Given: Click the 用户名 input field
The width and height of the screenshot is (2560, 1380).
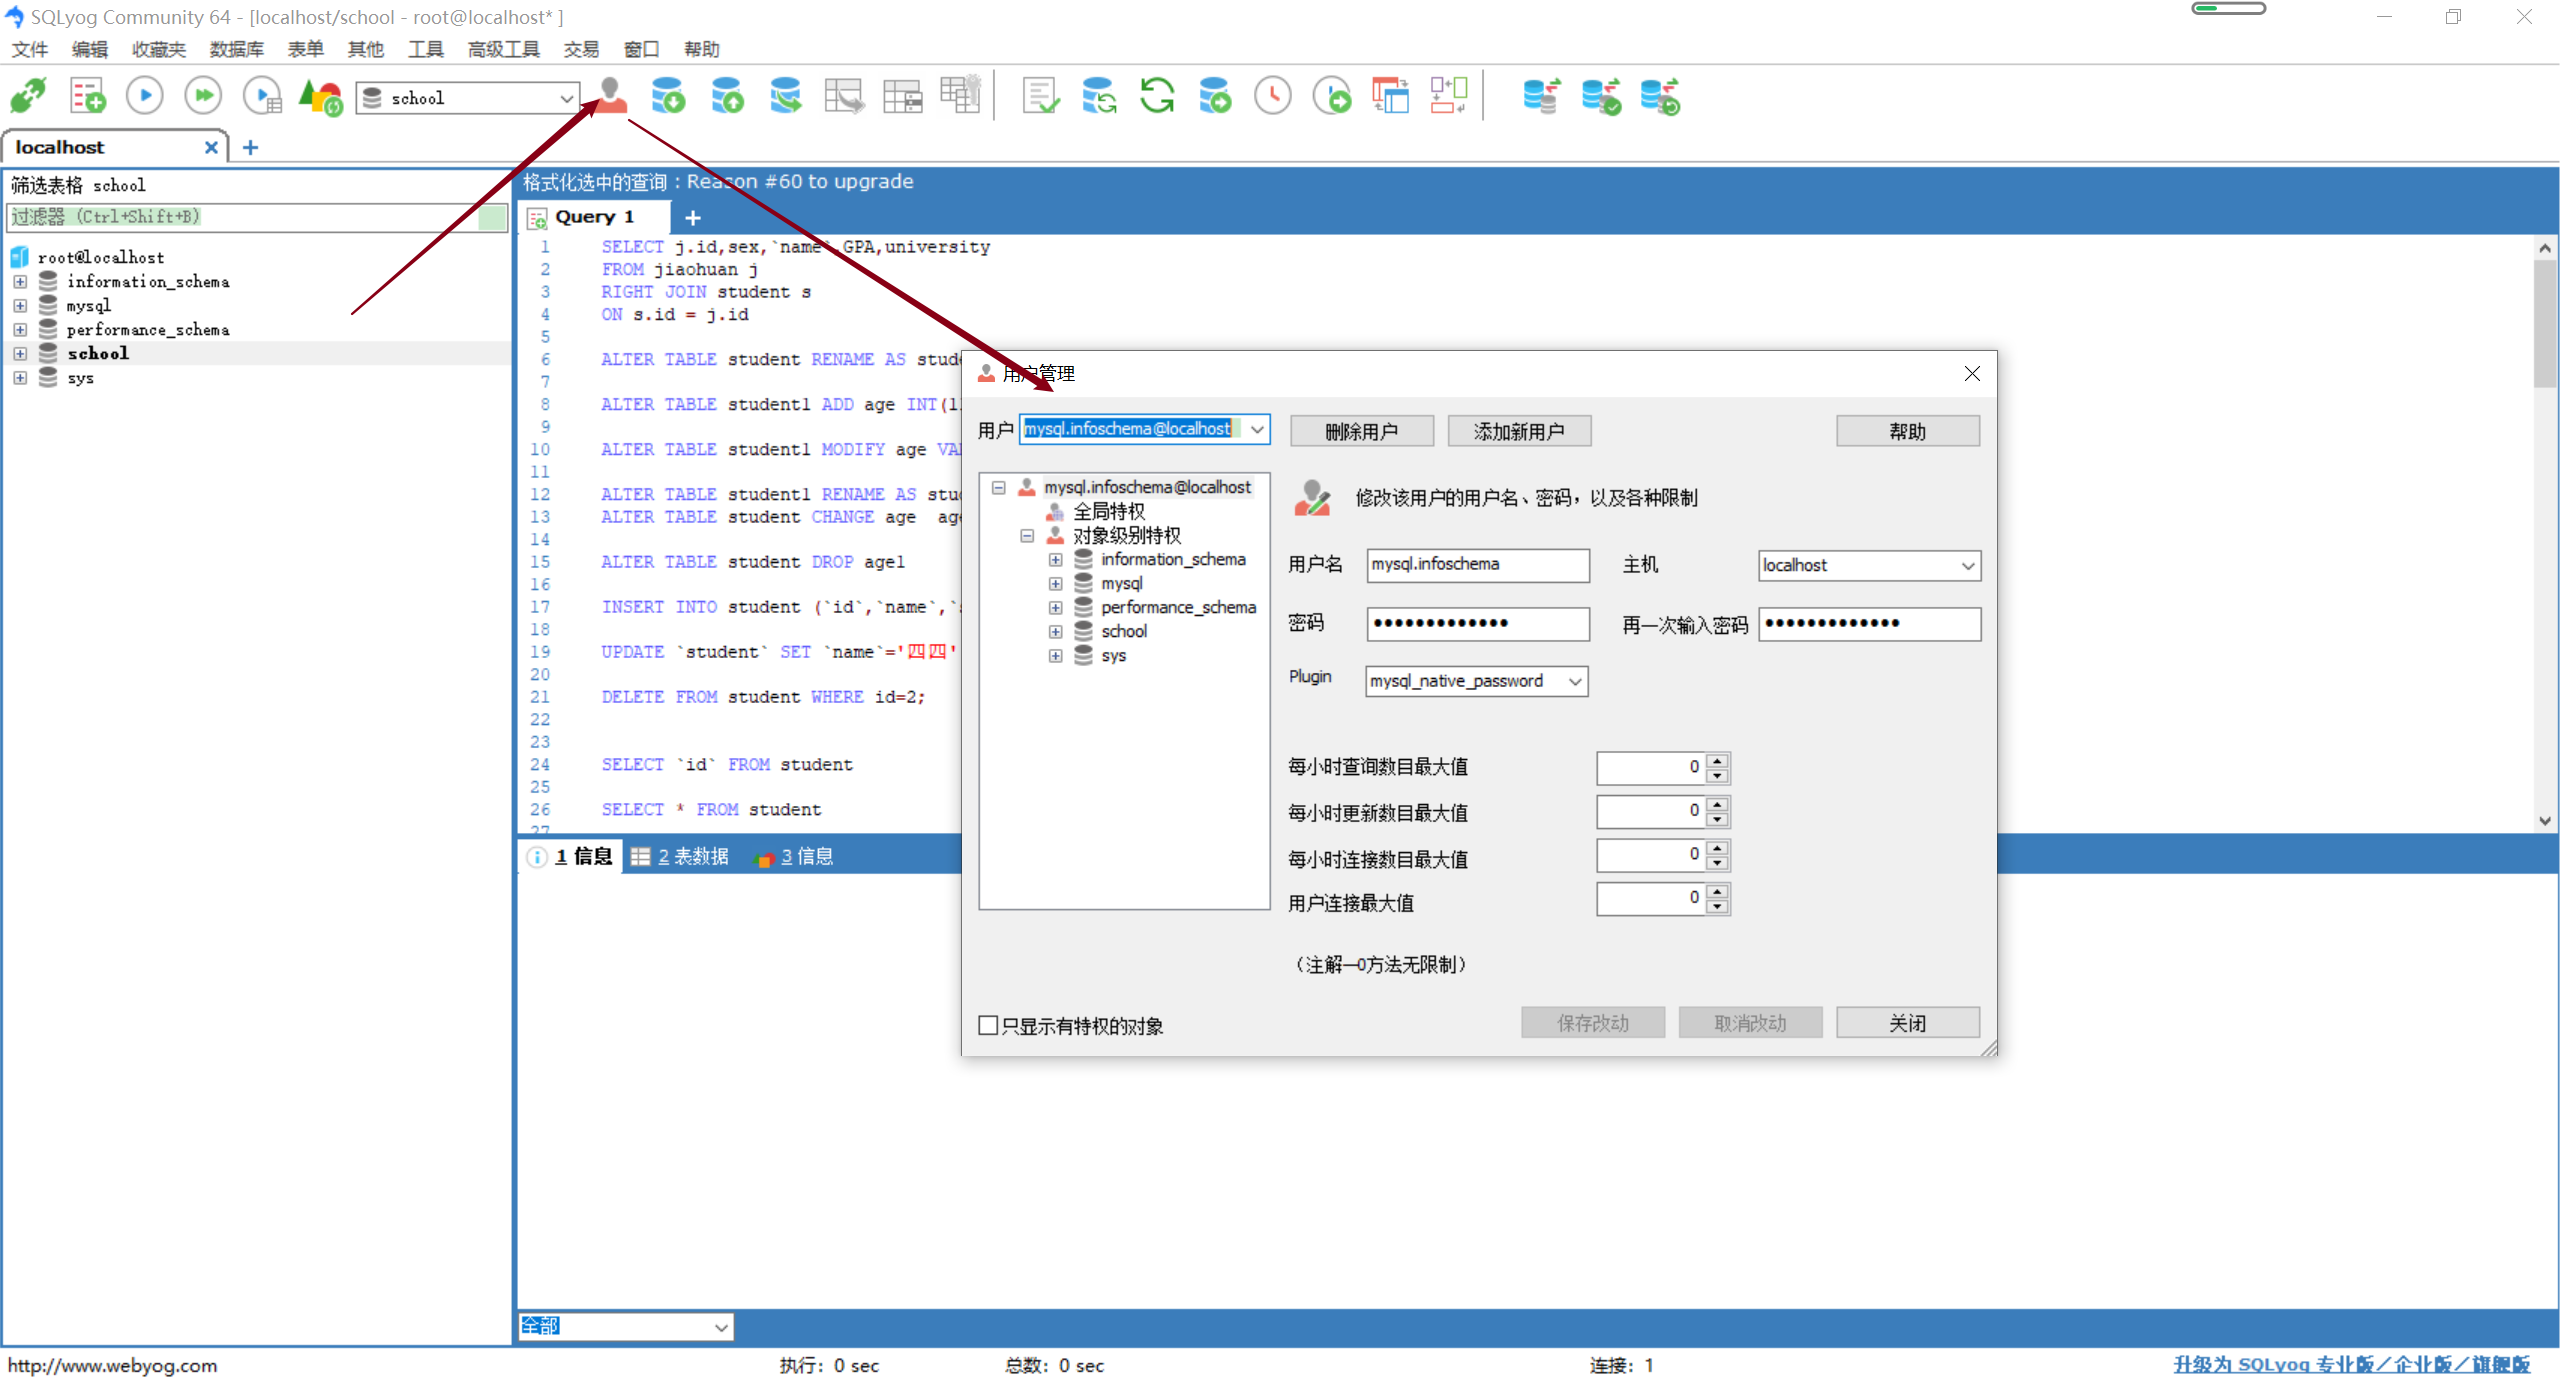Looking at the screenshot, I should 1477,565.
